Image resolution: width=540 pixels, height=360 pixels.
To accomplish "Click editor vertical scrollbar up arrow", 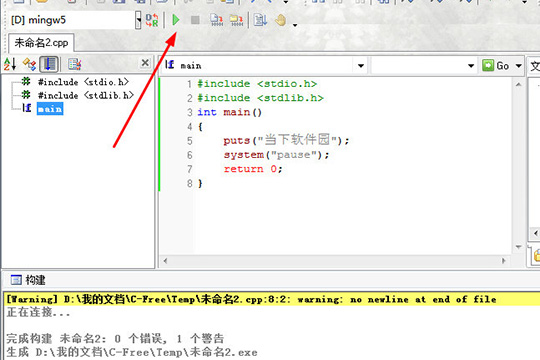I will 518,84.
